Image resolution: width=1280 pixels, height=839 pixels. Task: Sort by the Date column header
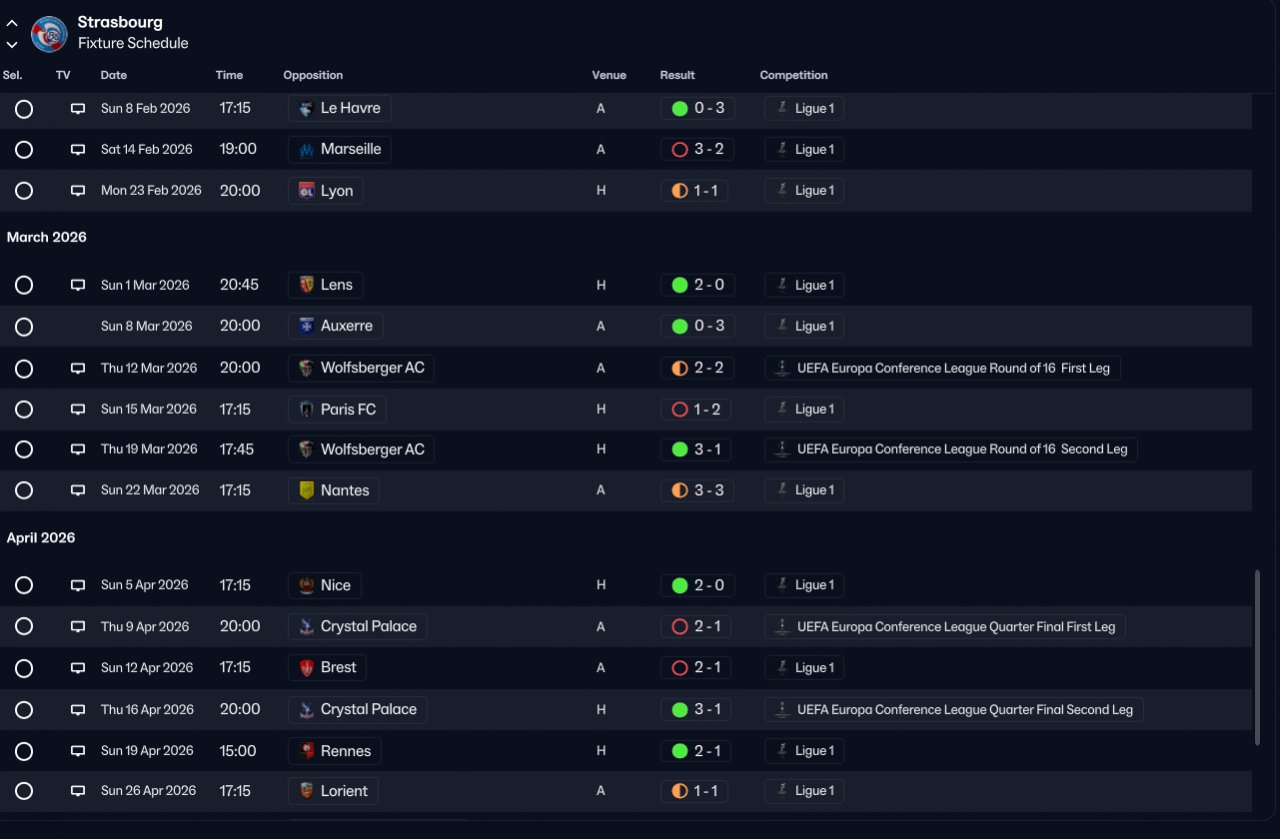click(114, 75)
